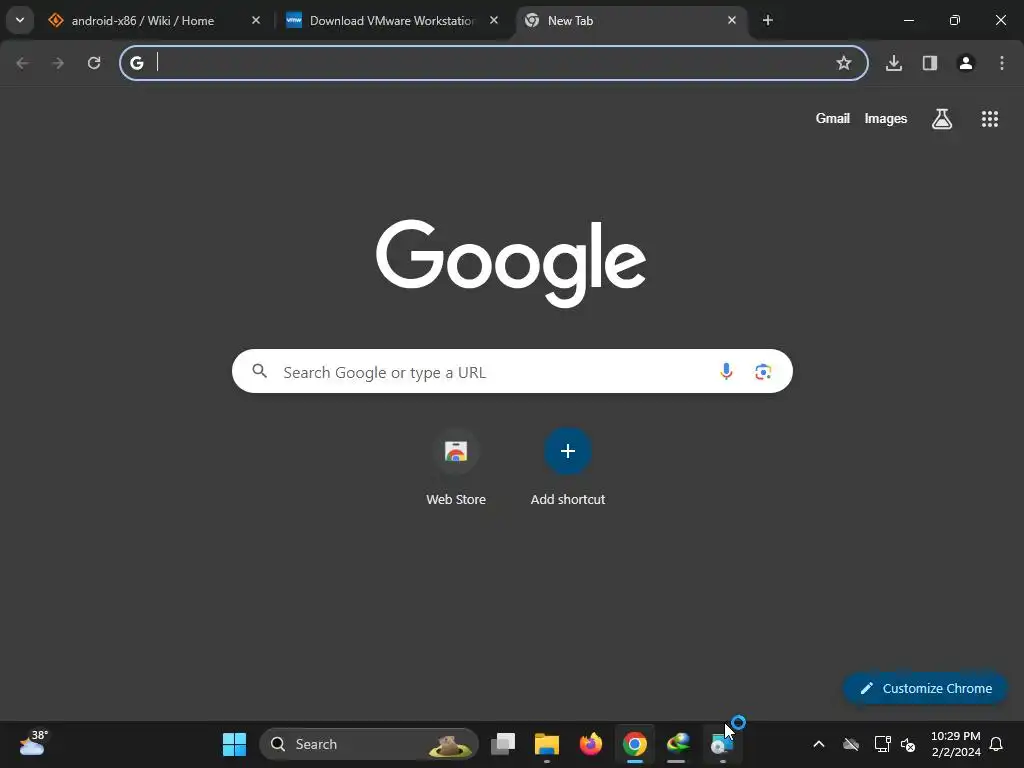Screen dimensions: 1024x768
Task: Launch Firefox from the taskbar
Action: (x=590, y=744)
